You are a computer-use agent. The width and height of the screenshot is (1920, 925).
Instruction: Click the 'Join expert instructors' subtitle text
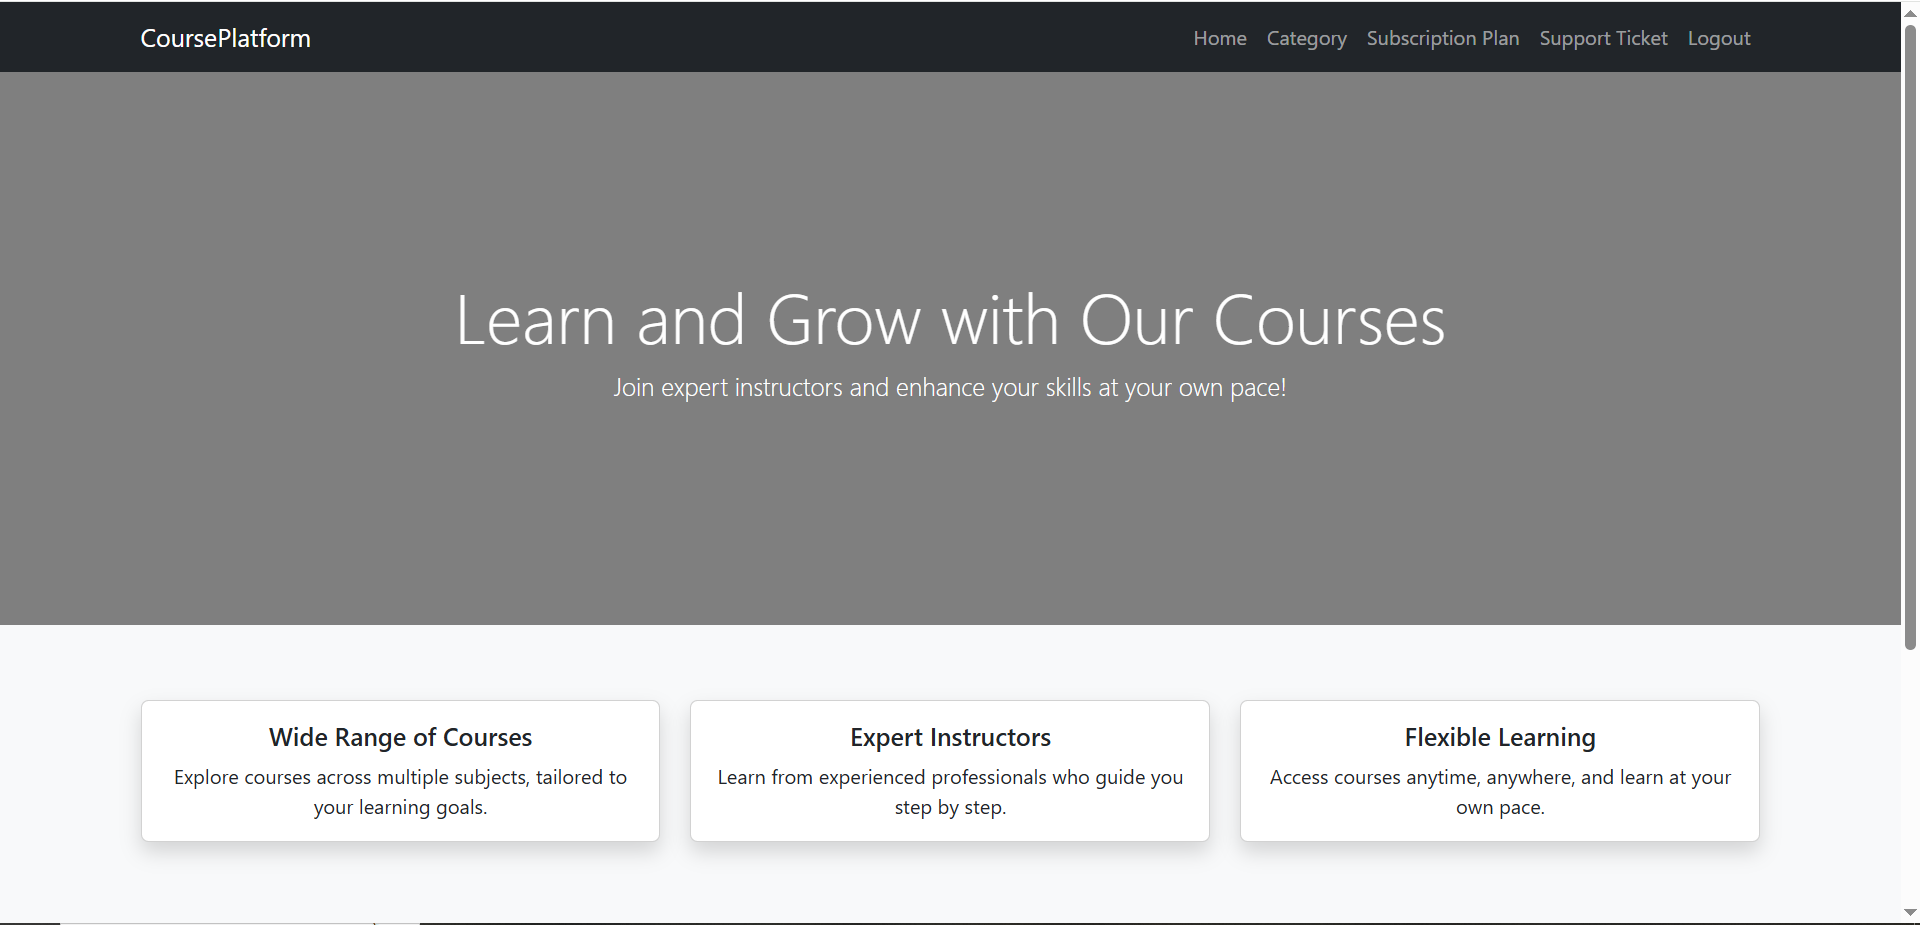click(950, 388)
